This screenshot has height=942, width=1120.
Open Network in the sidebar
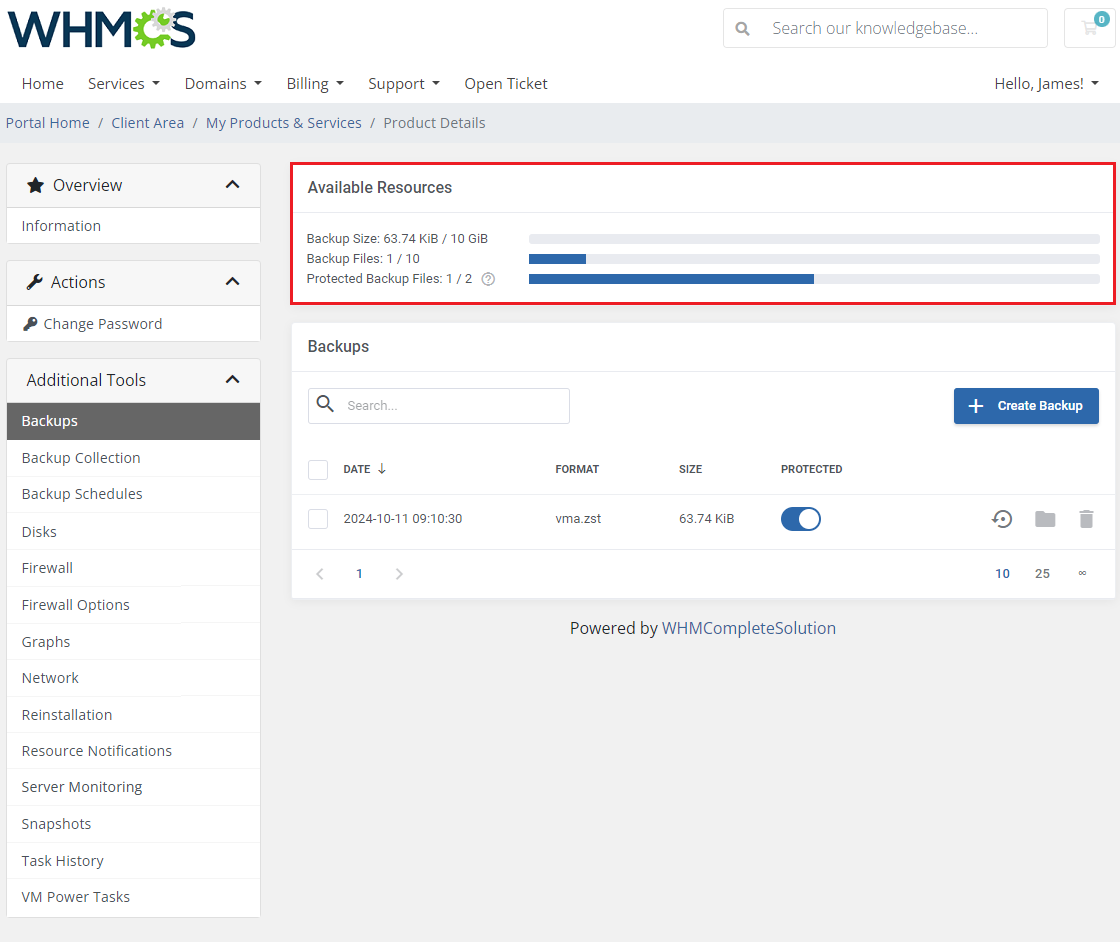(134, 678)
